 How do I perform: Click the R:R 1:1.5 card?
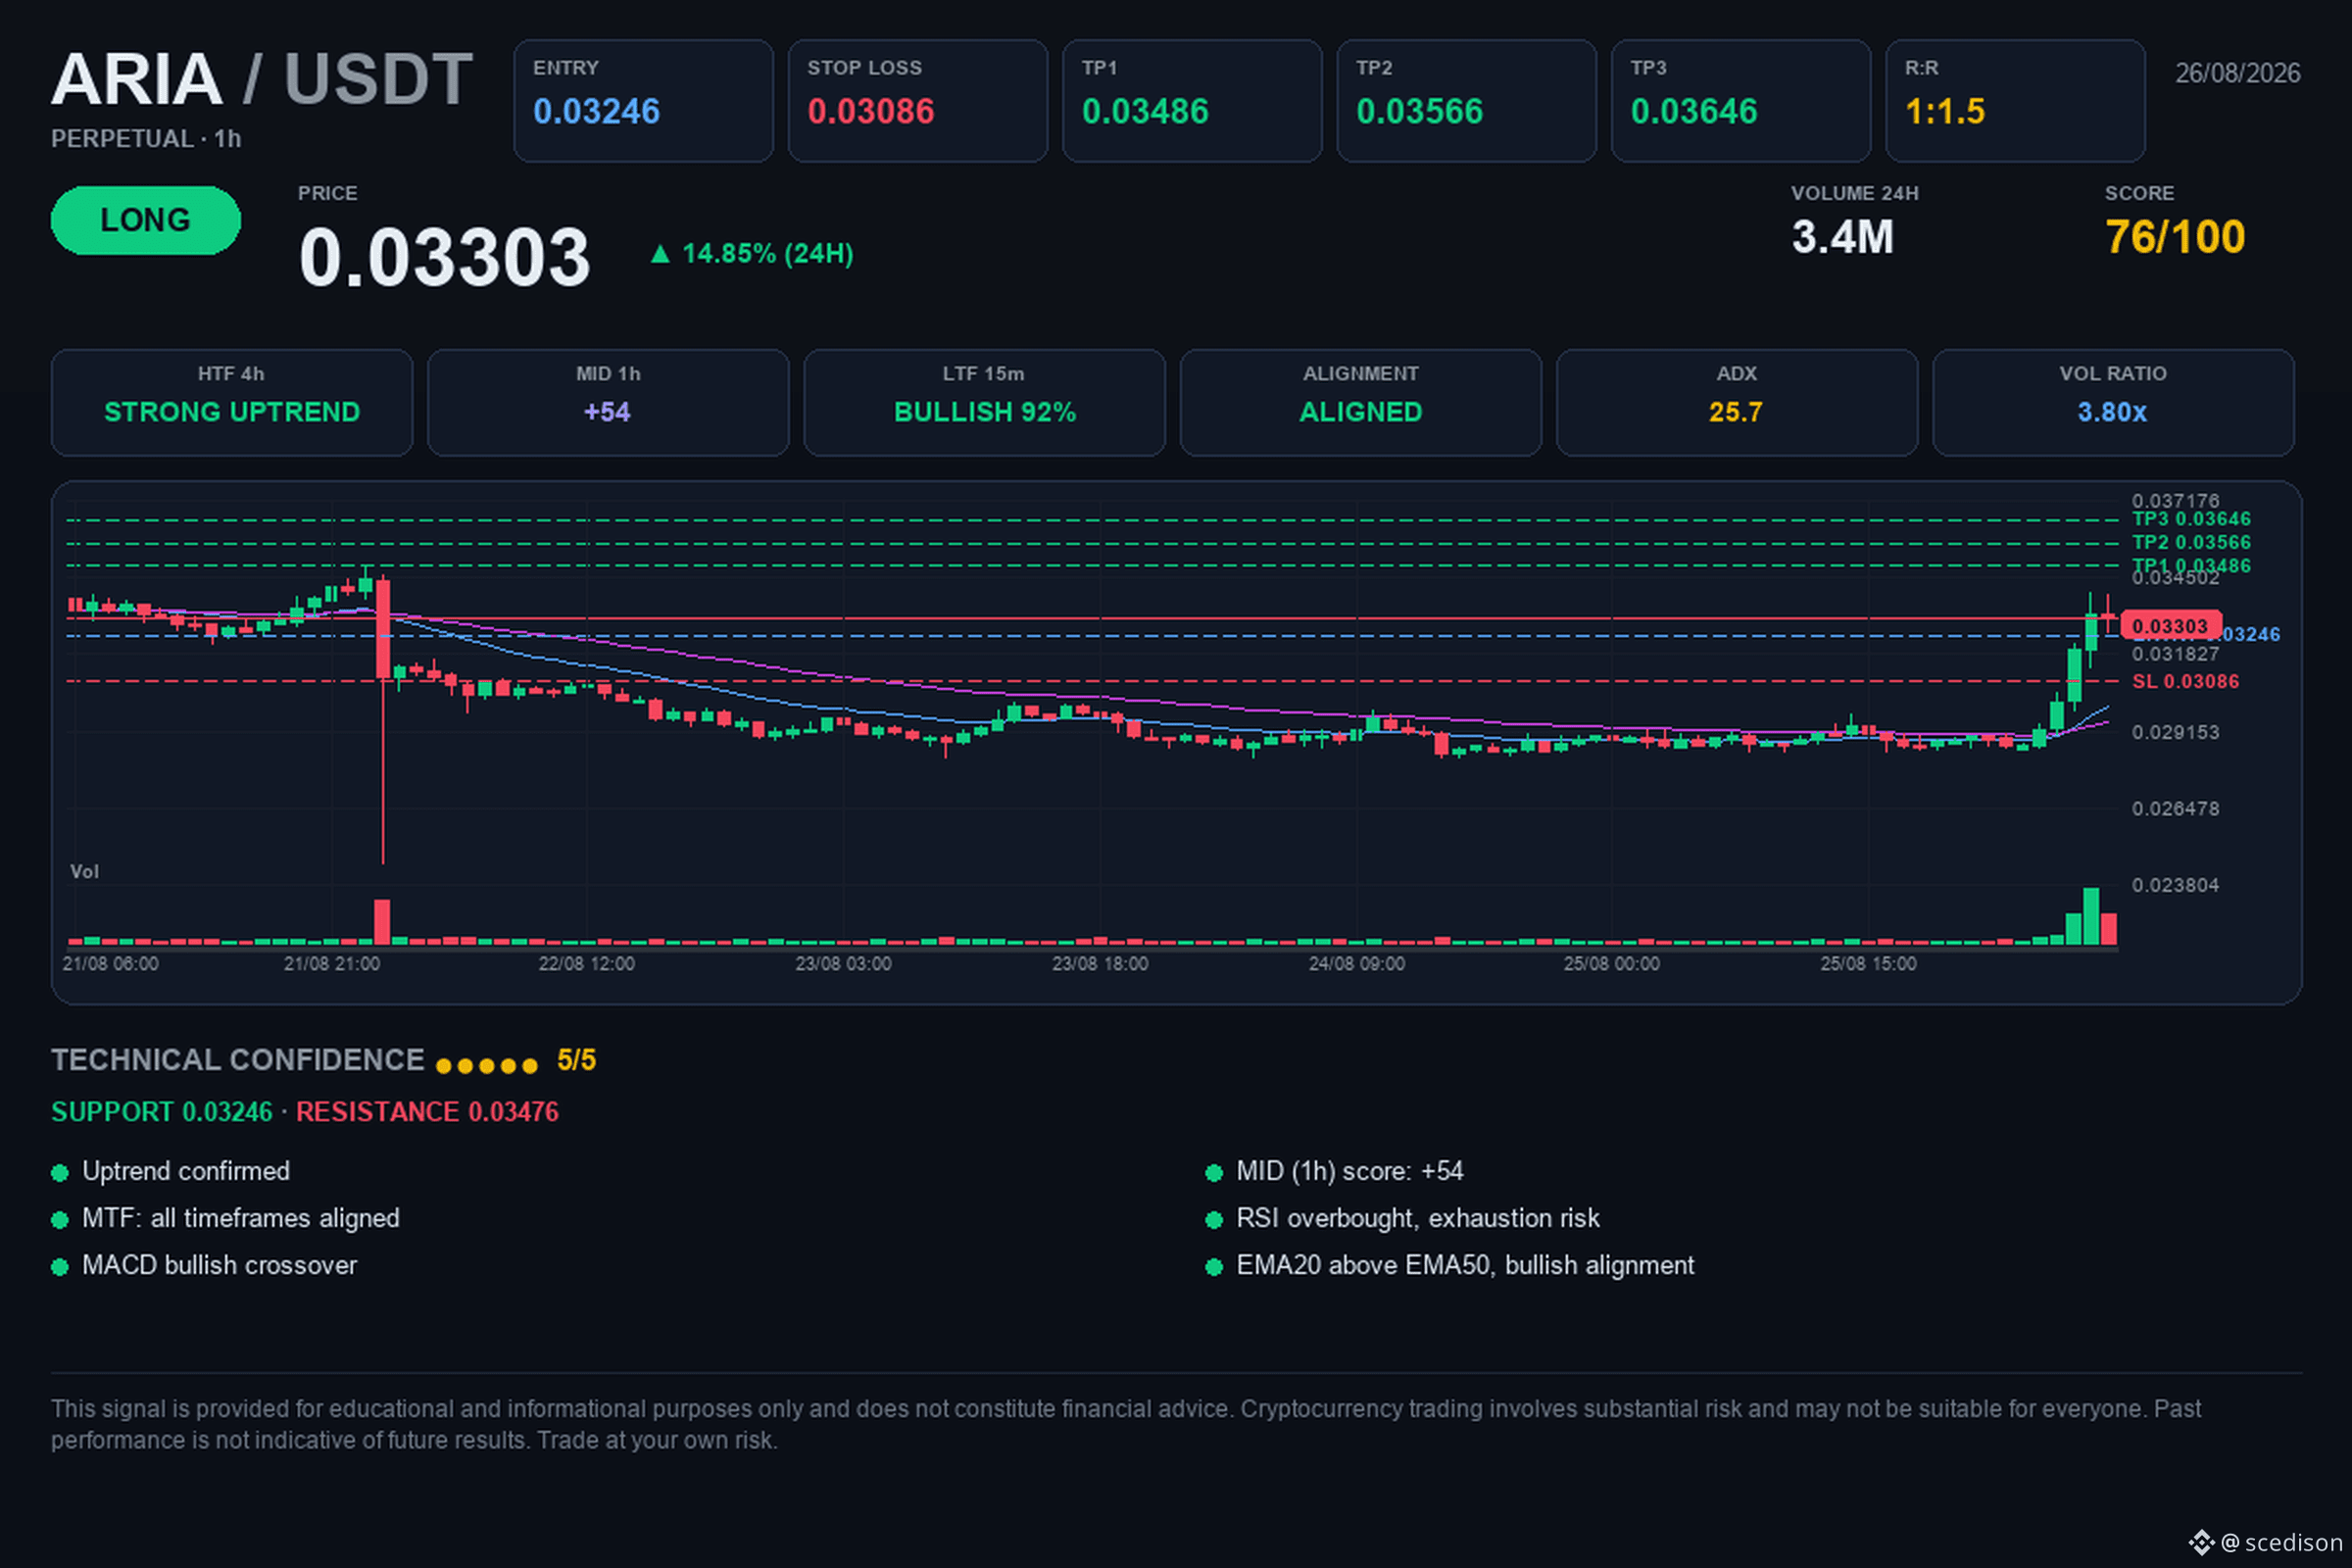click(2016, 101)
